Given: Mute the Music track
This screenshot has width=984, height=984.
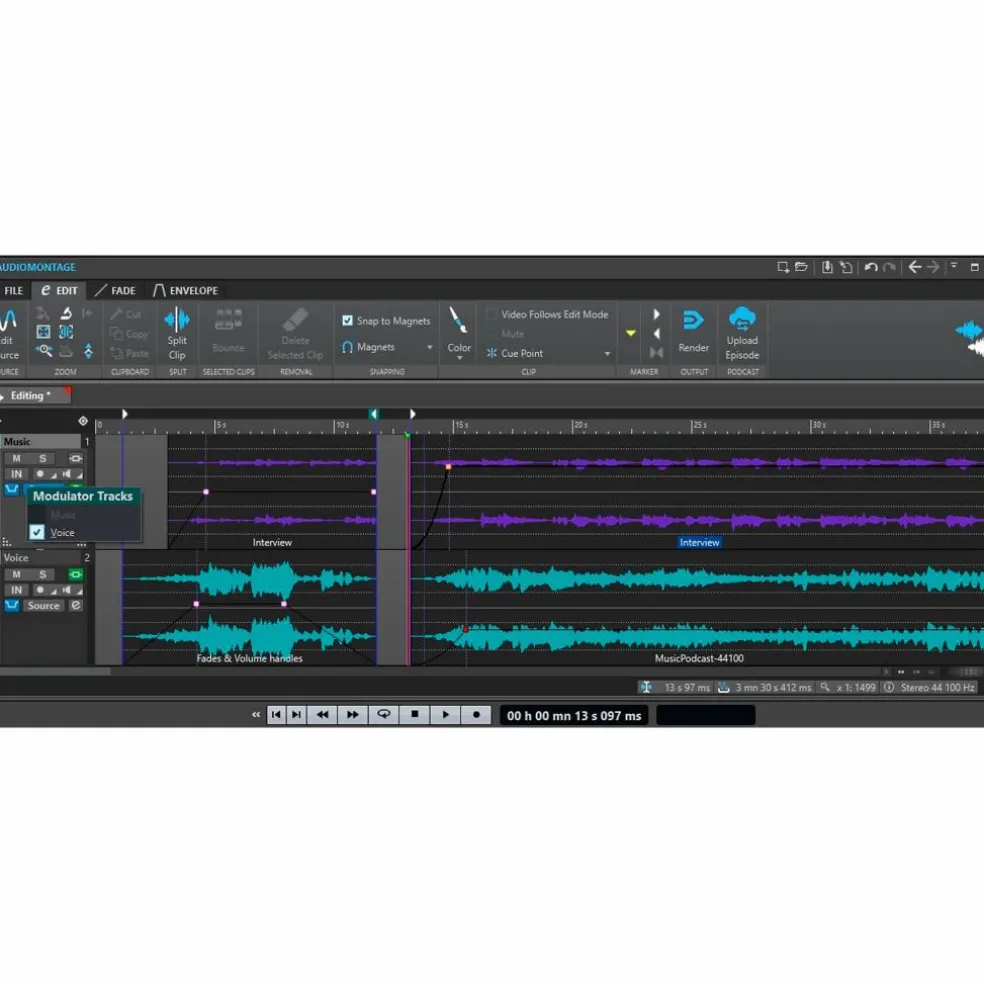Looking at the screenshot, I should coord(17,458).
